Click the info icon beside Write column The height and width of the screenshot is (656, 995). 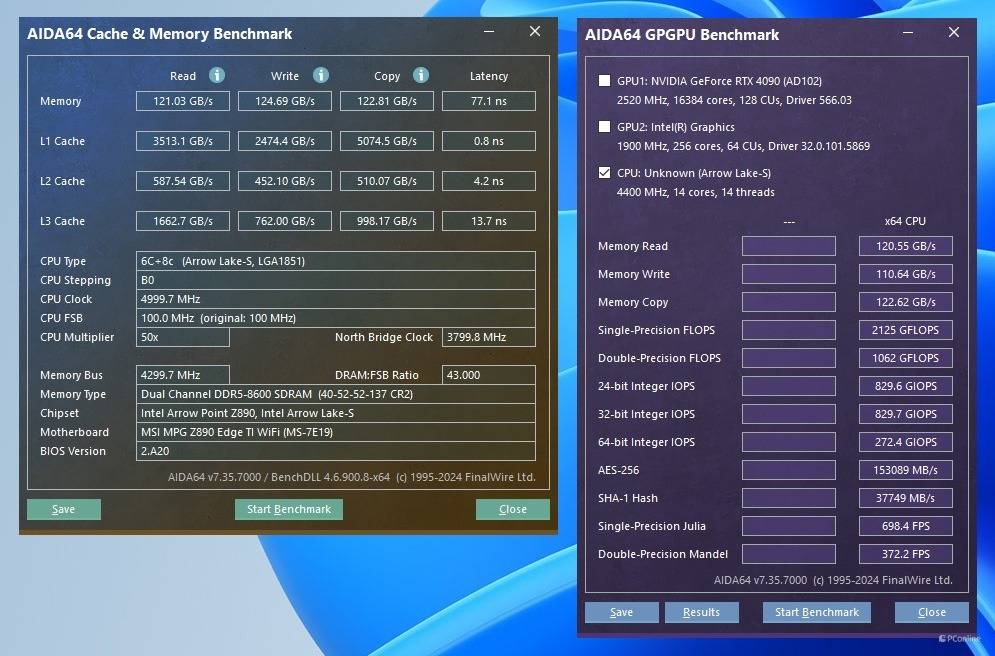click(320, 75)
